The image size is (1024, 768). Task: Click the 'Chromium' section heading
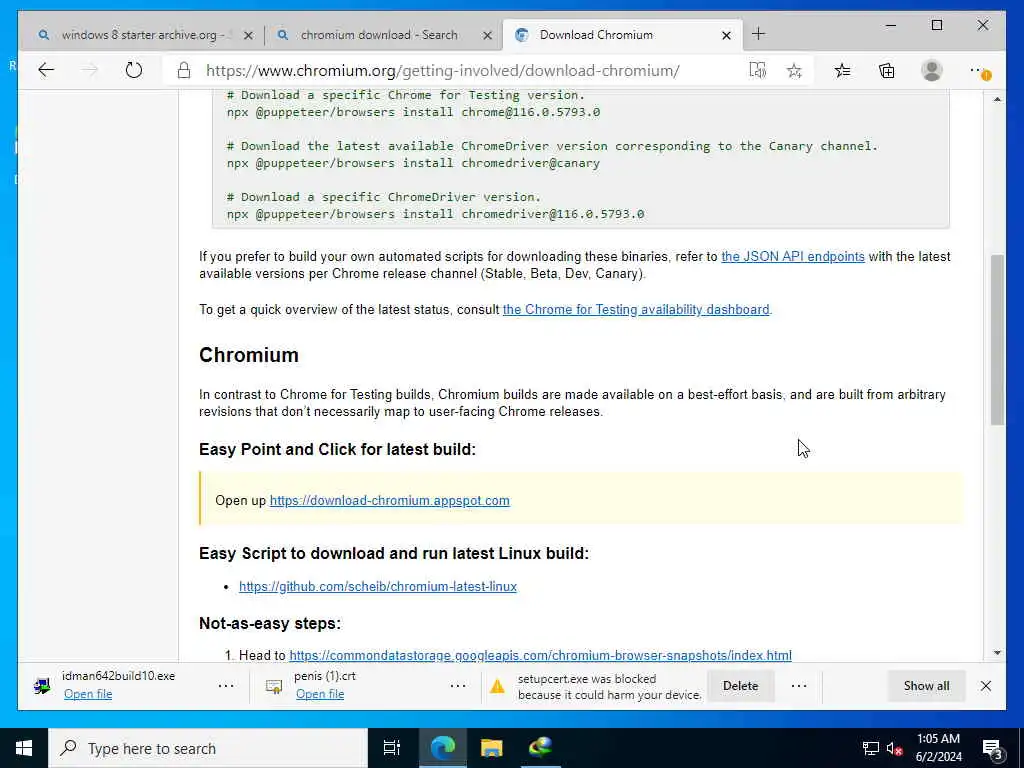point(249,355)
